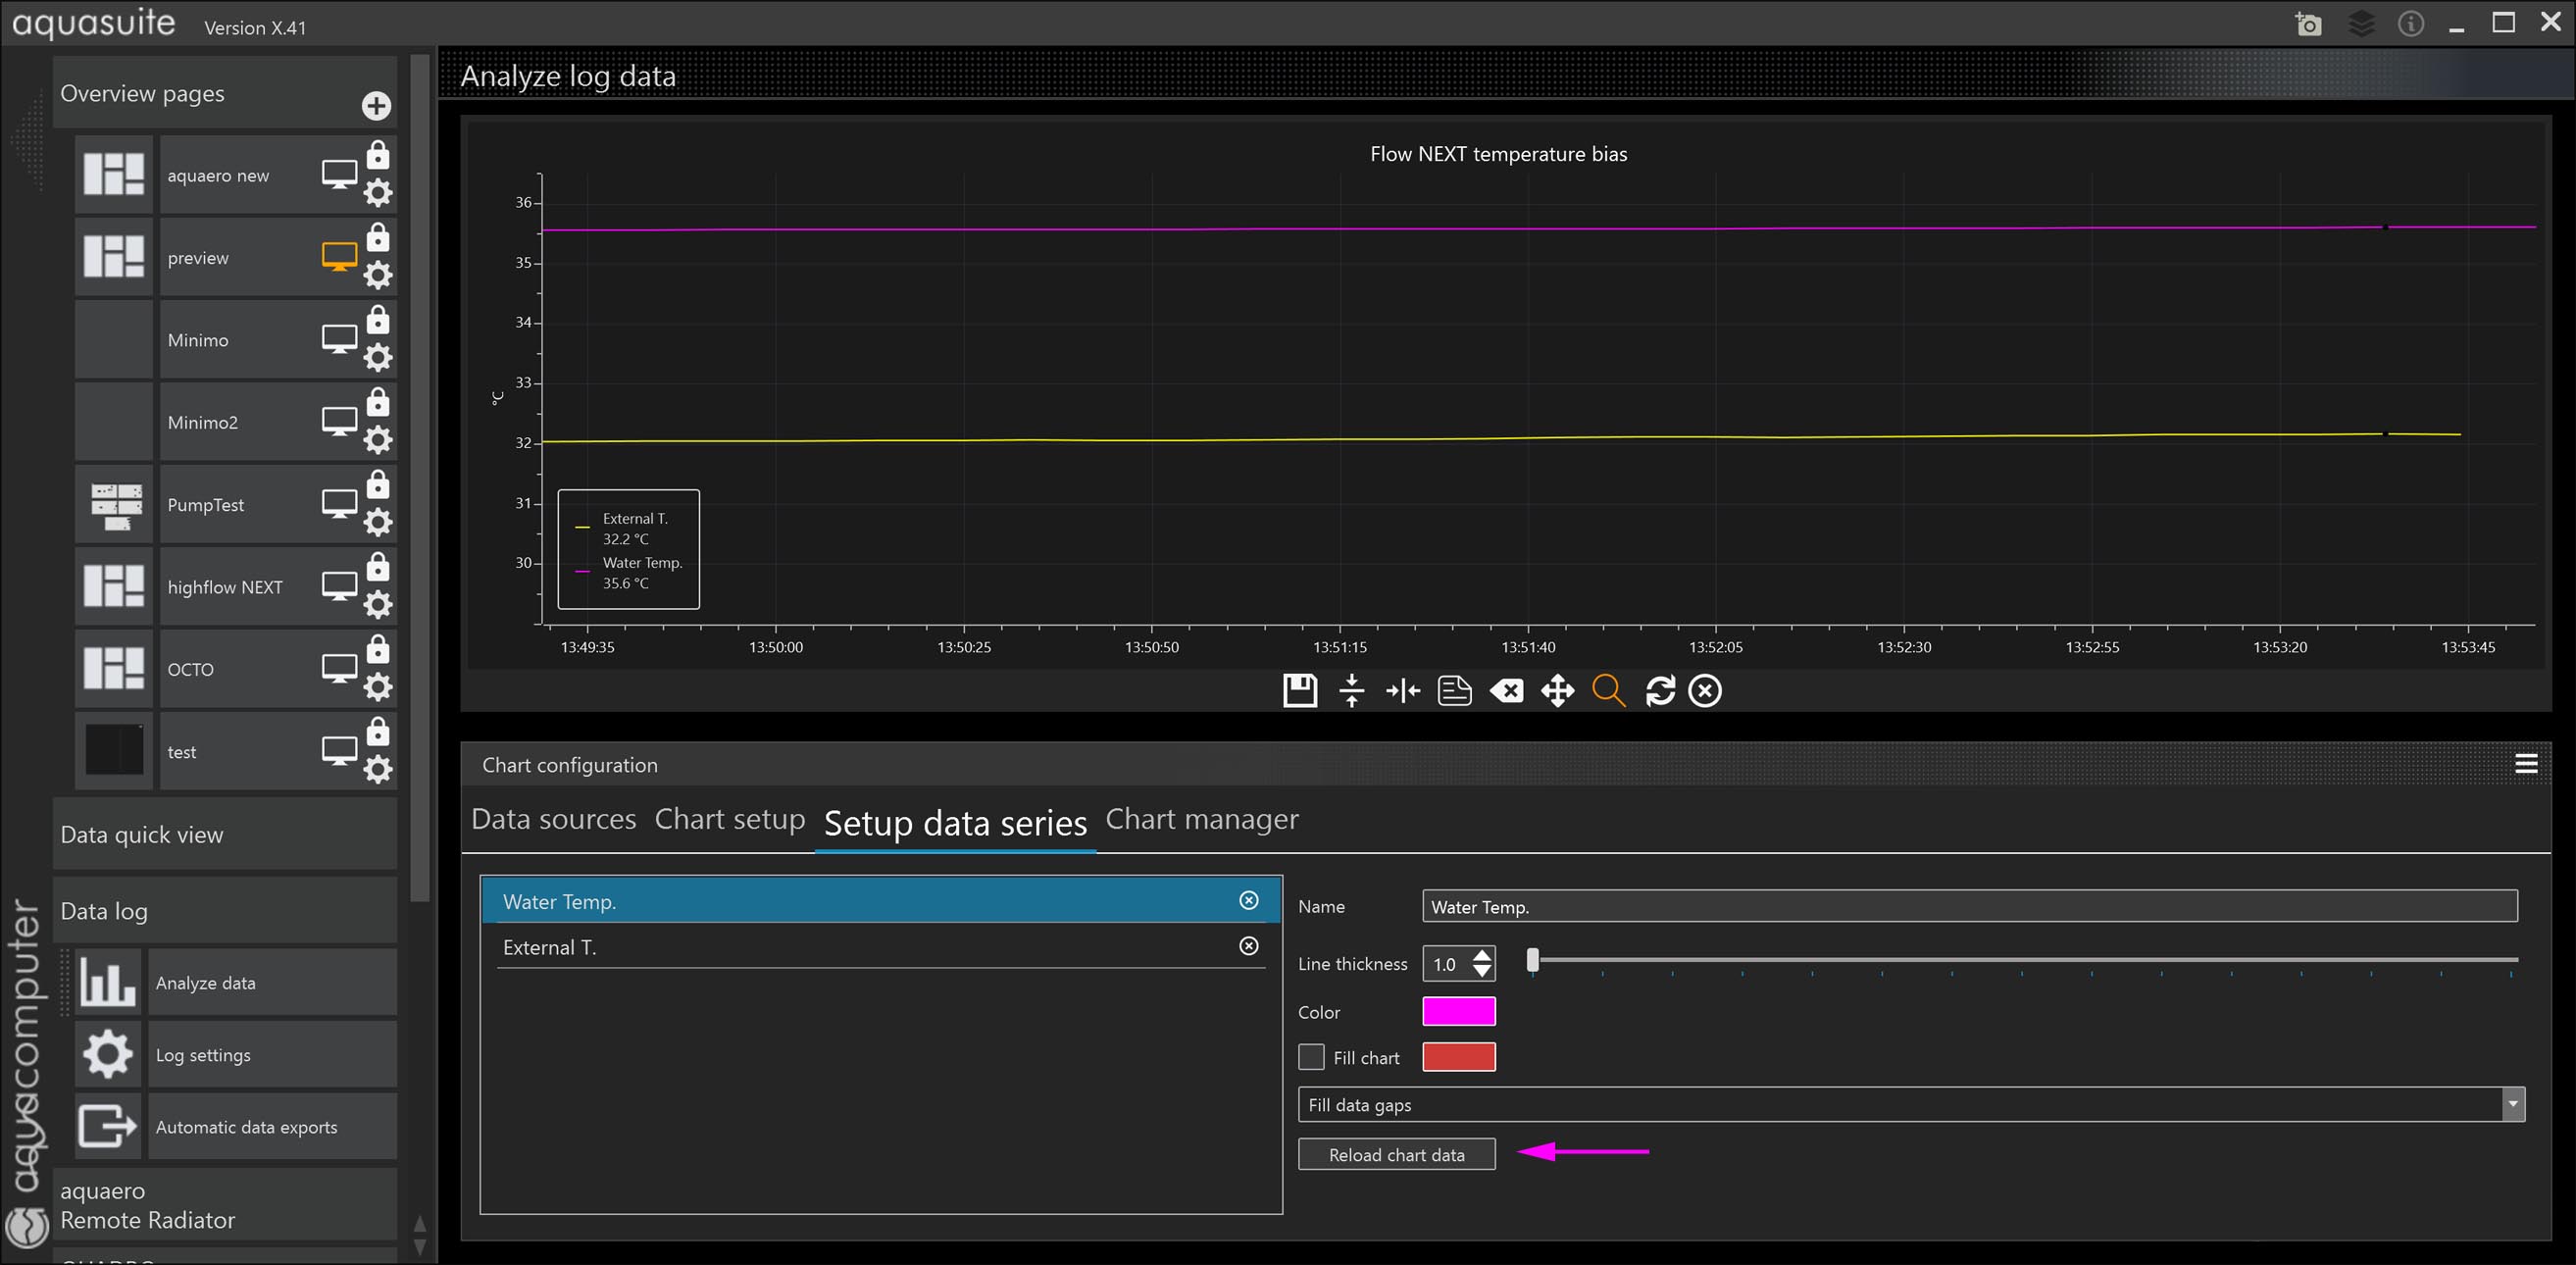Enable the Fill chart checkbox
This screenshot has width=2576, height=1265.
(x=1311, y=1057)
